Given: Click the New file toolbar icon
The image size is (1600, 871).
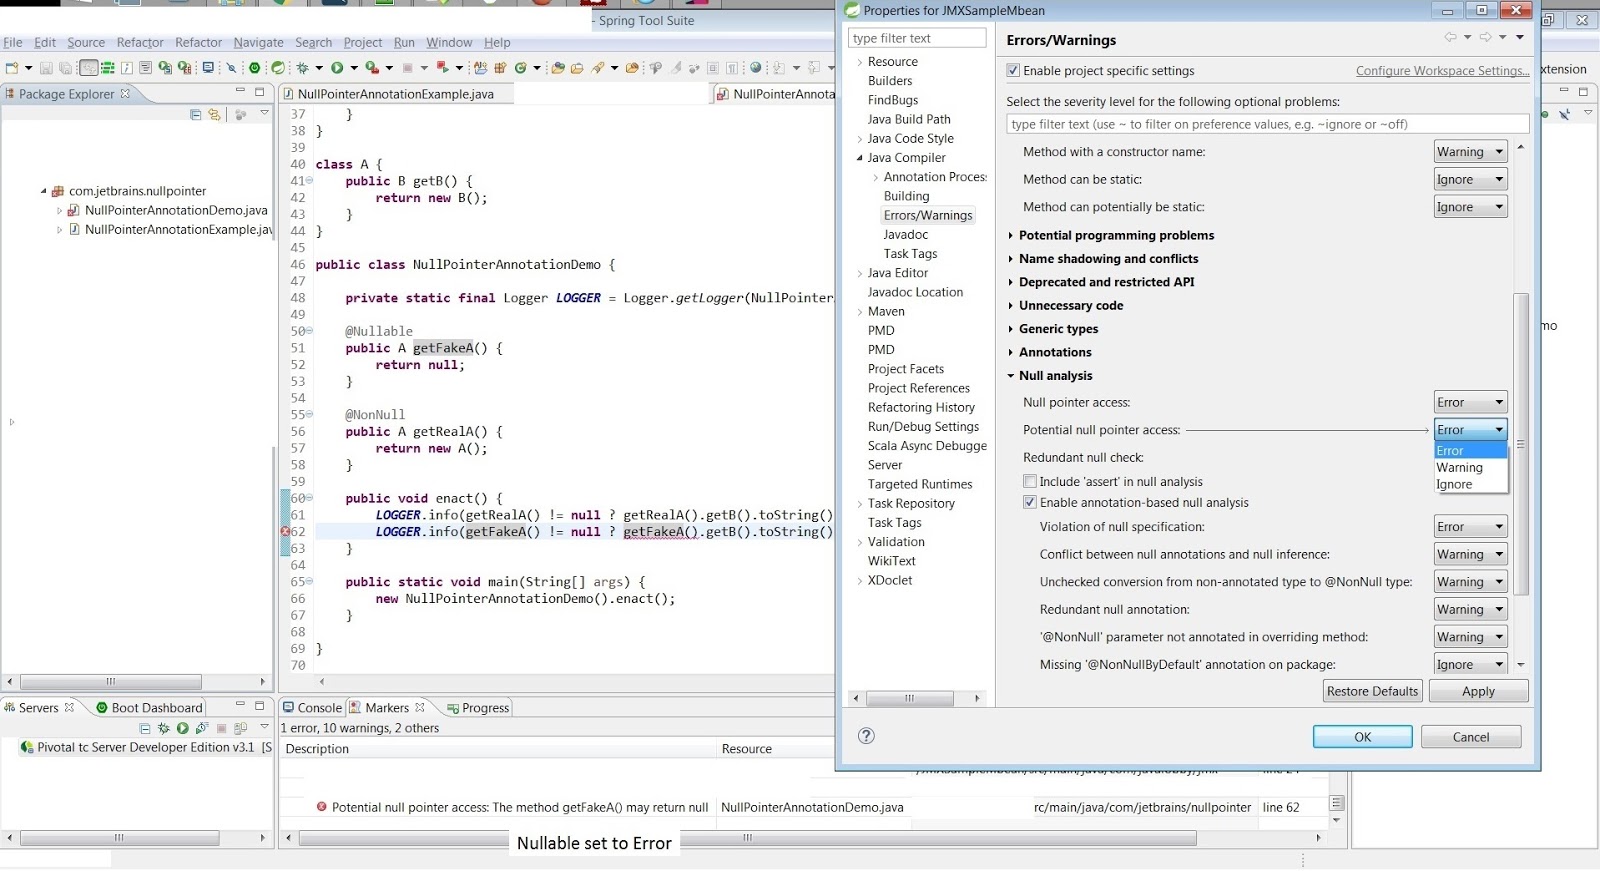Looking at the screenshot, I should point(12,68).
